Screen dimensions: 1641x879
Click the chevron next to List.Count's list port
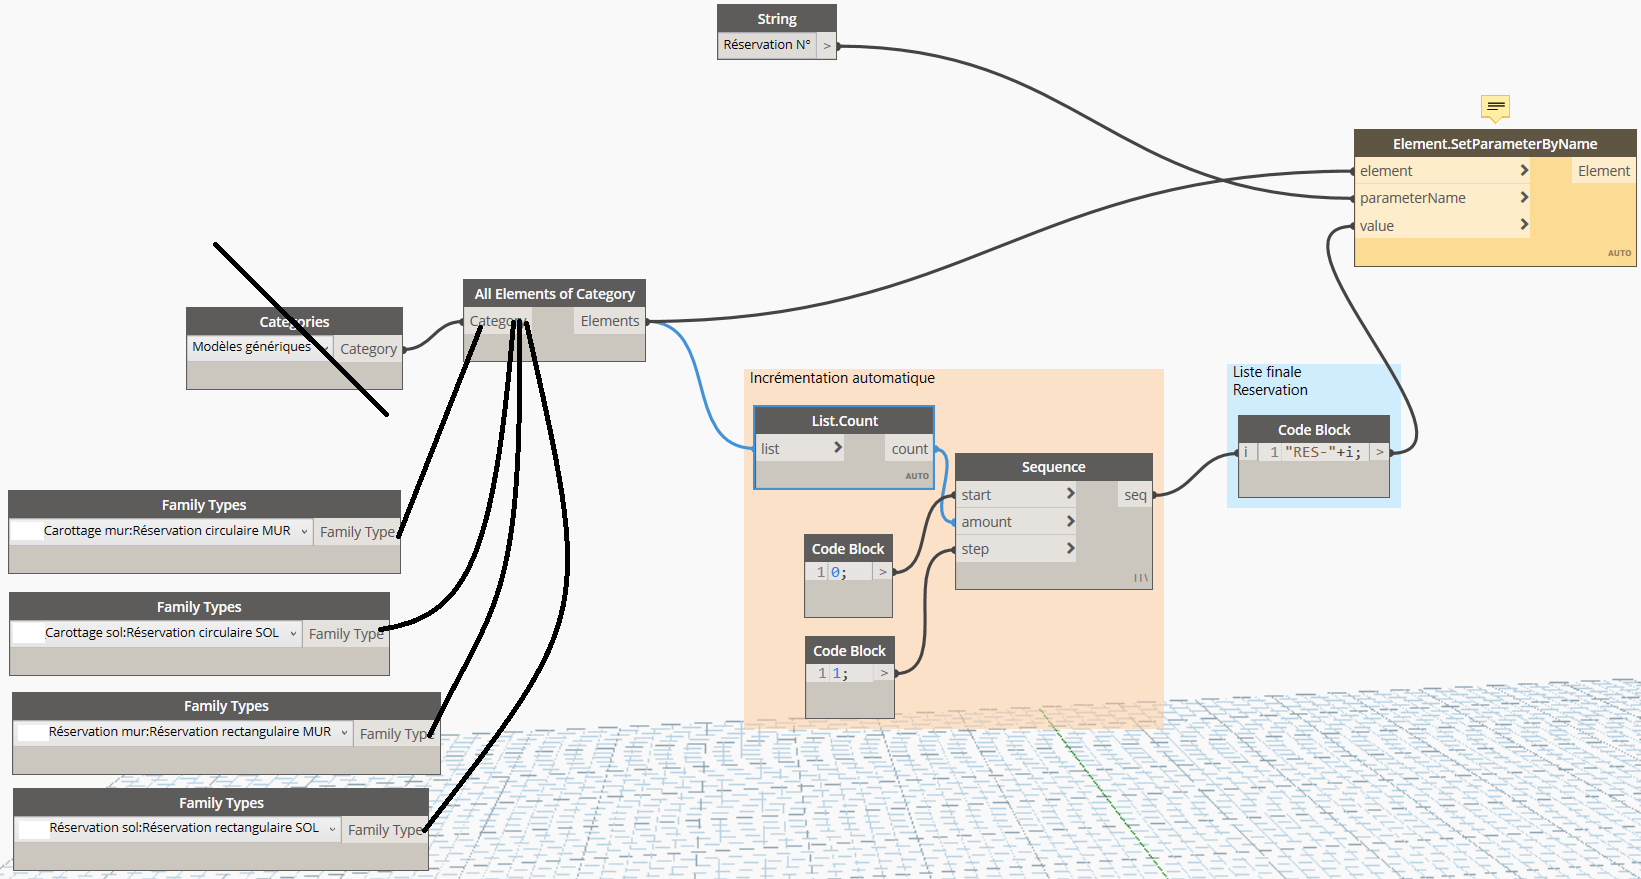coord(838,448)
